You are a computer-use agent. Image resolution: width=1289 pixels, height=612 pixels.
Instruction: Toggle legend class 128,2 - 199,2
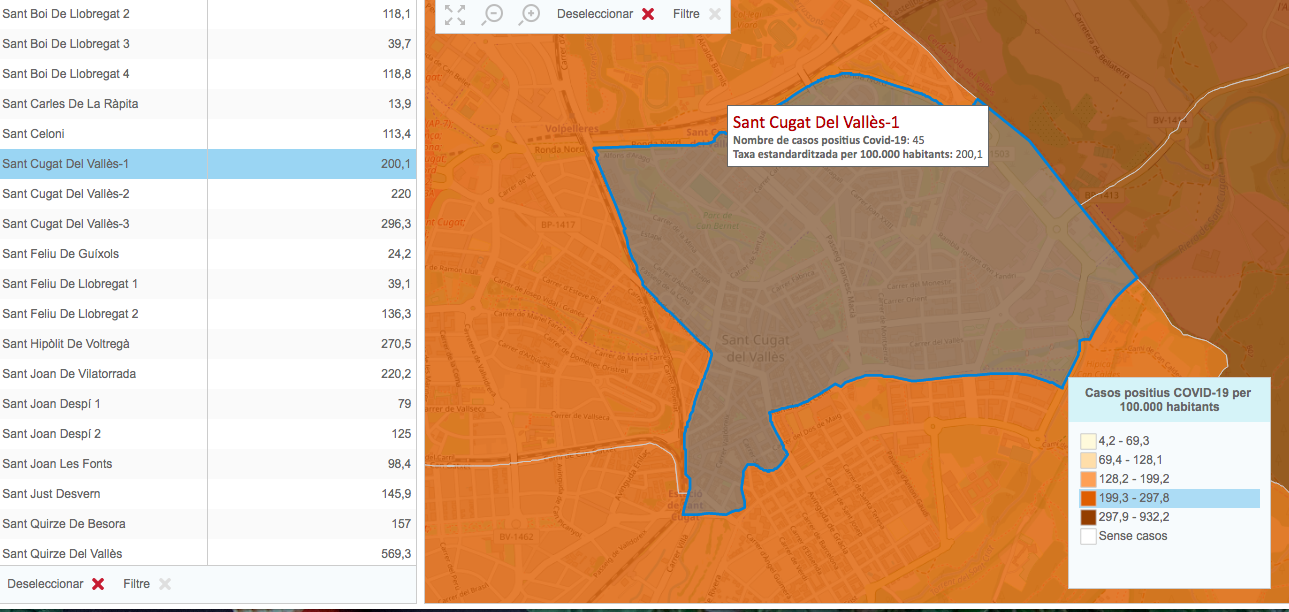pyautogui.click(x=1088, y=479)
